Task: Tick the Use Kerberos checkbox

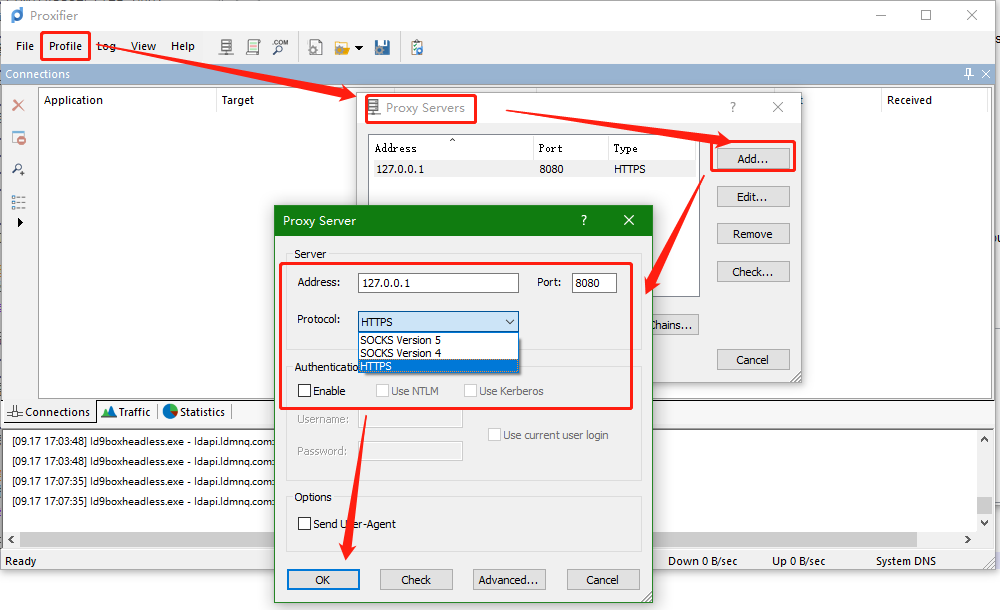Action: click(471, 391)
